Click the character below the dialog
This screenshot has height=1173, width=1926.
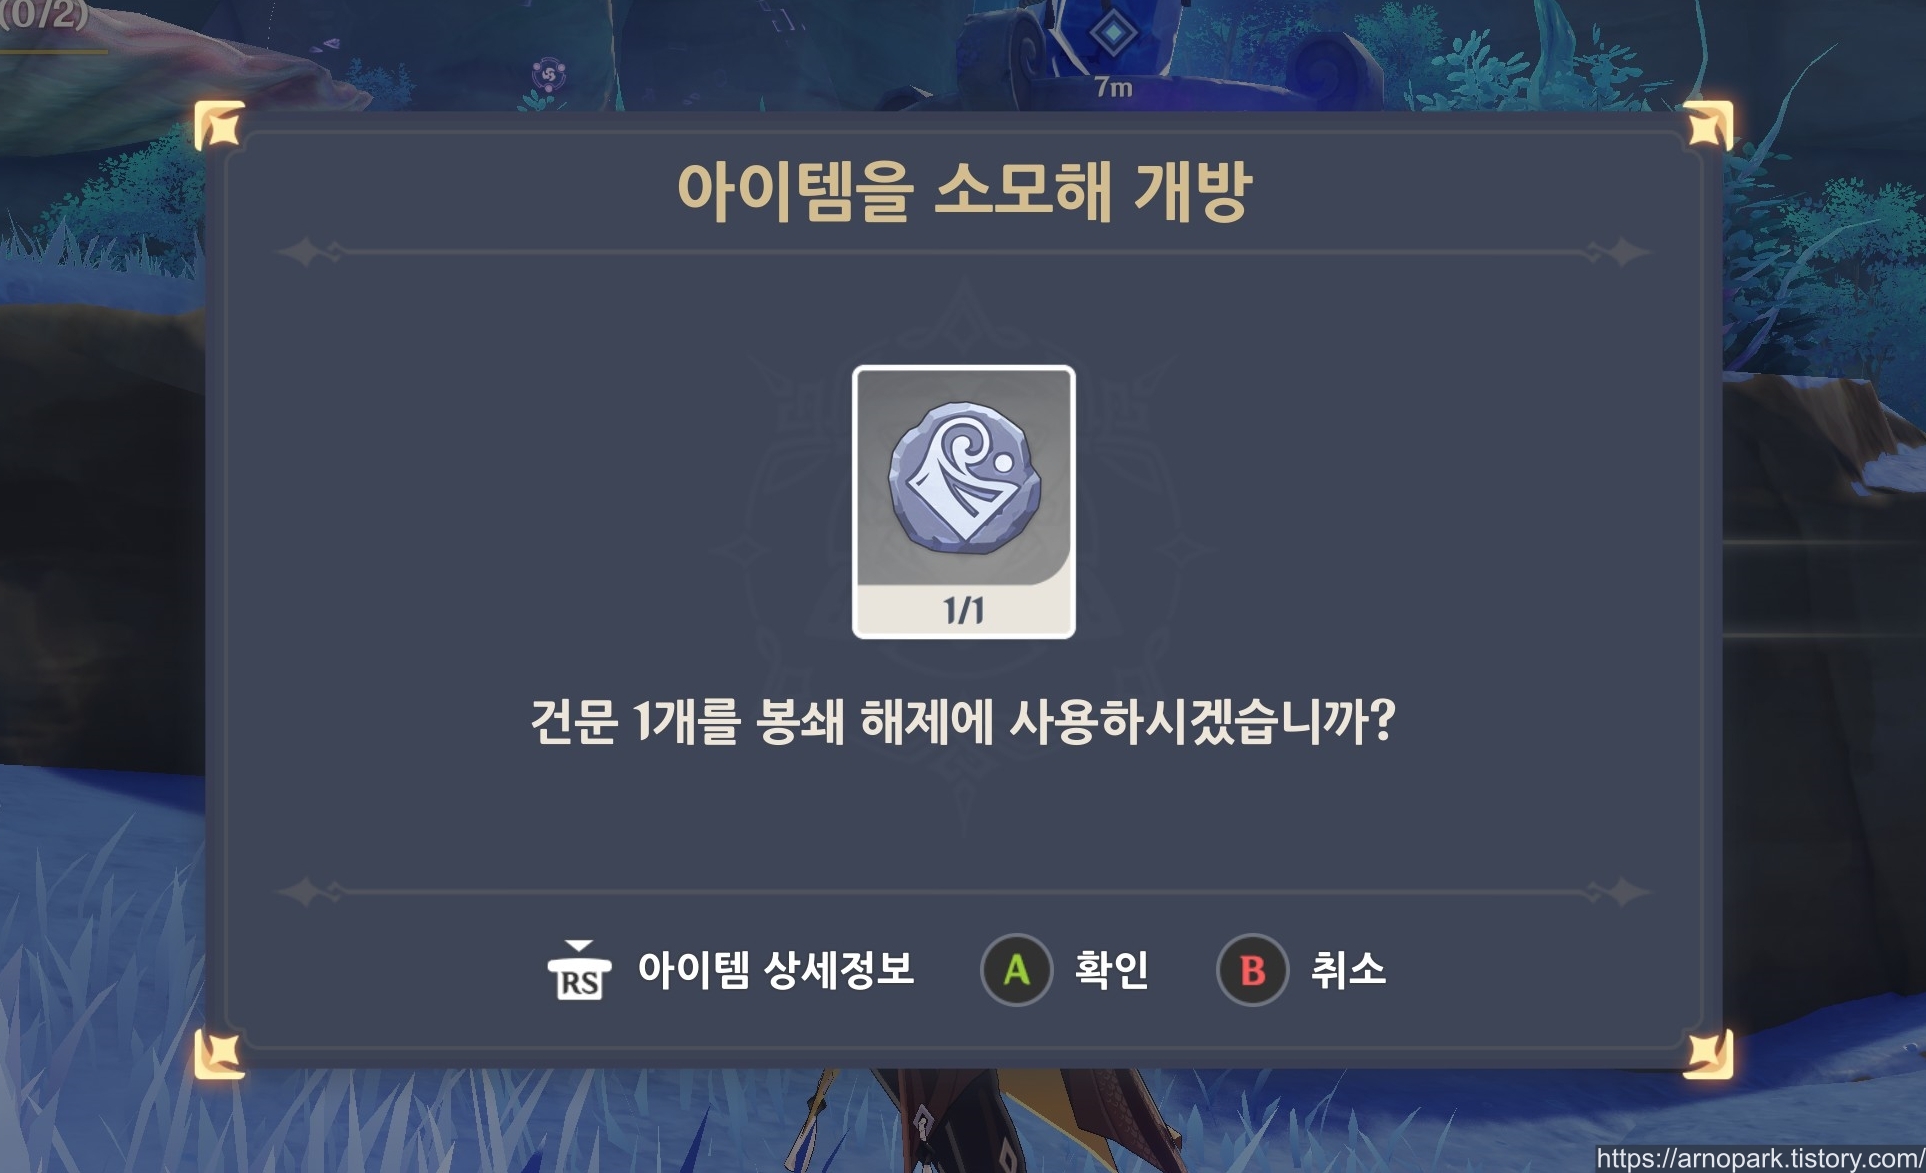pyautogui.click(x=960, y=1120)
